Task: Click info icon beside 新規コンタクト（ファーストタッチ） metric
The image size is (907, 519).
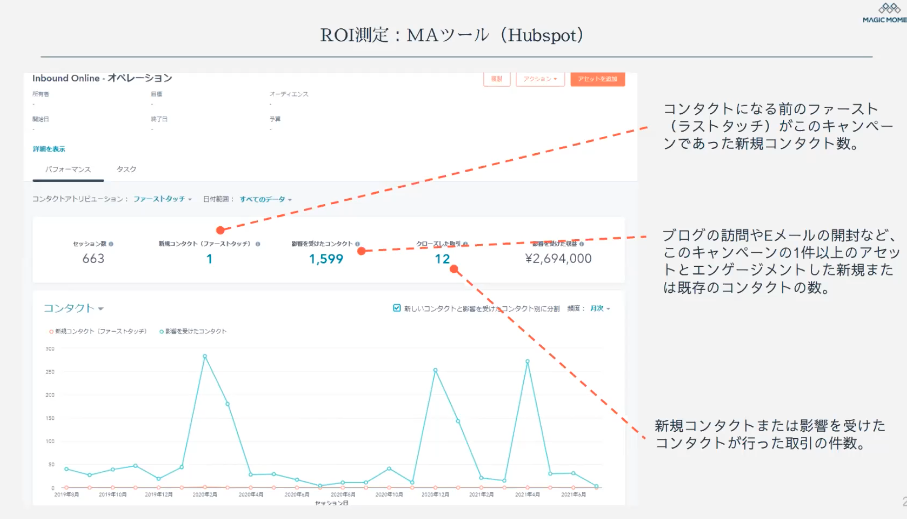Action: (258, 244)
